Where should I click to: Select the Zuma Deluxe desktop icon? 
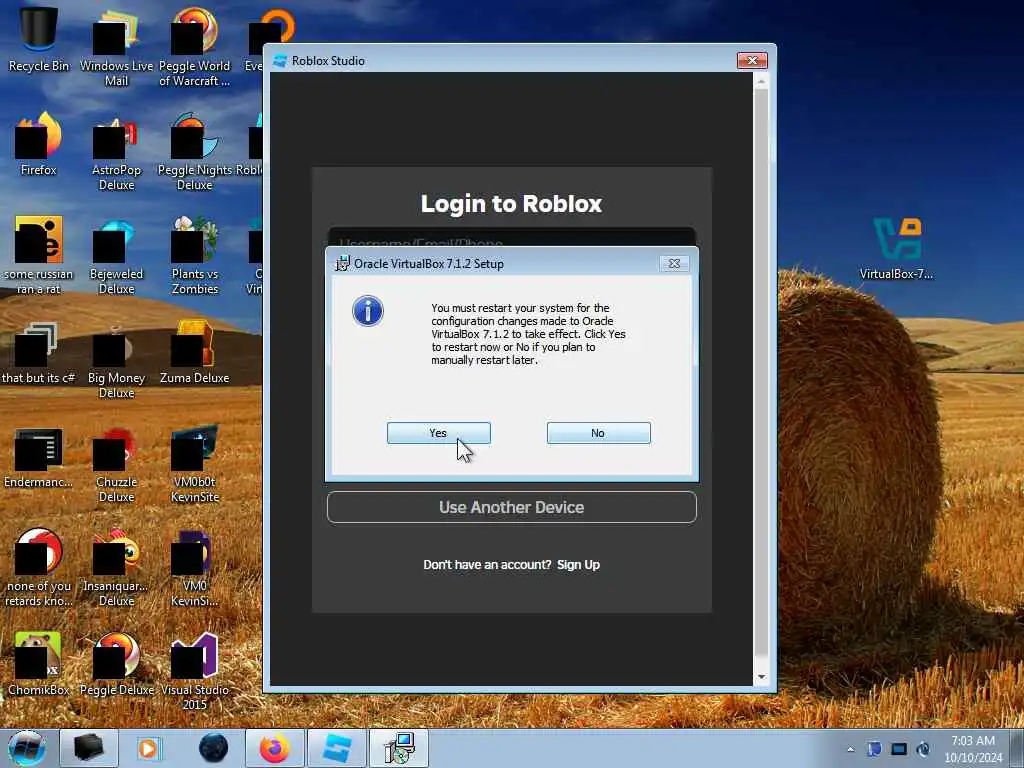pos(195,351)
